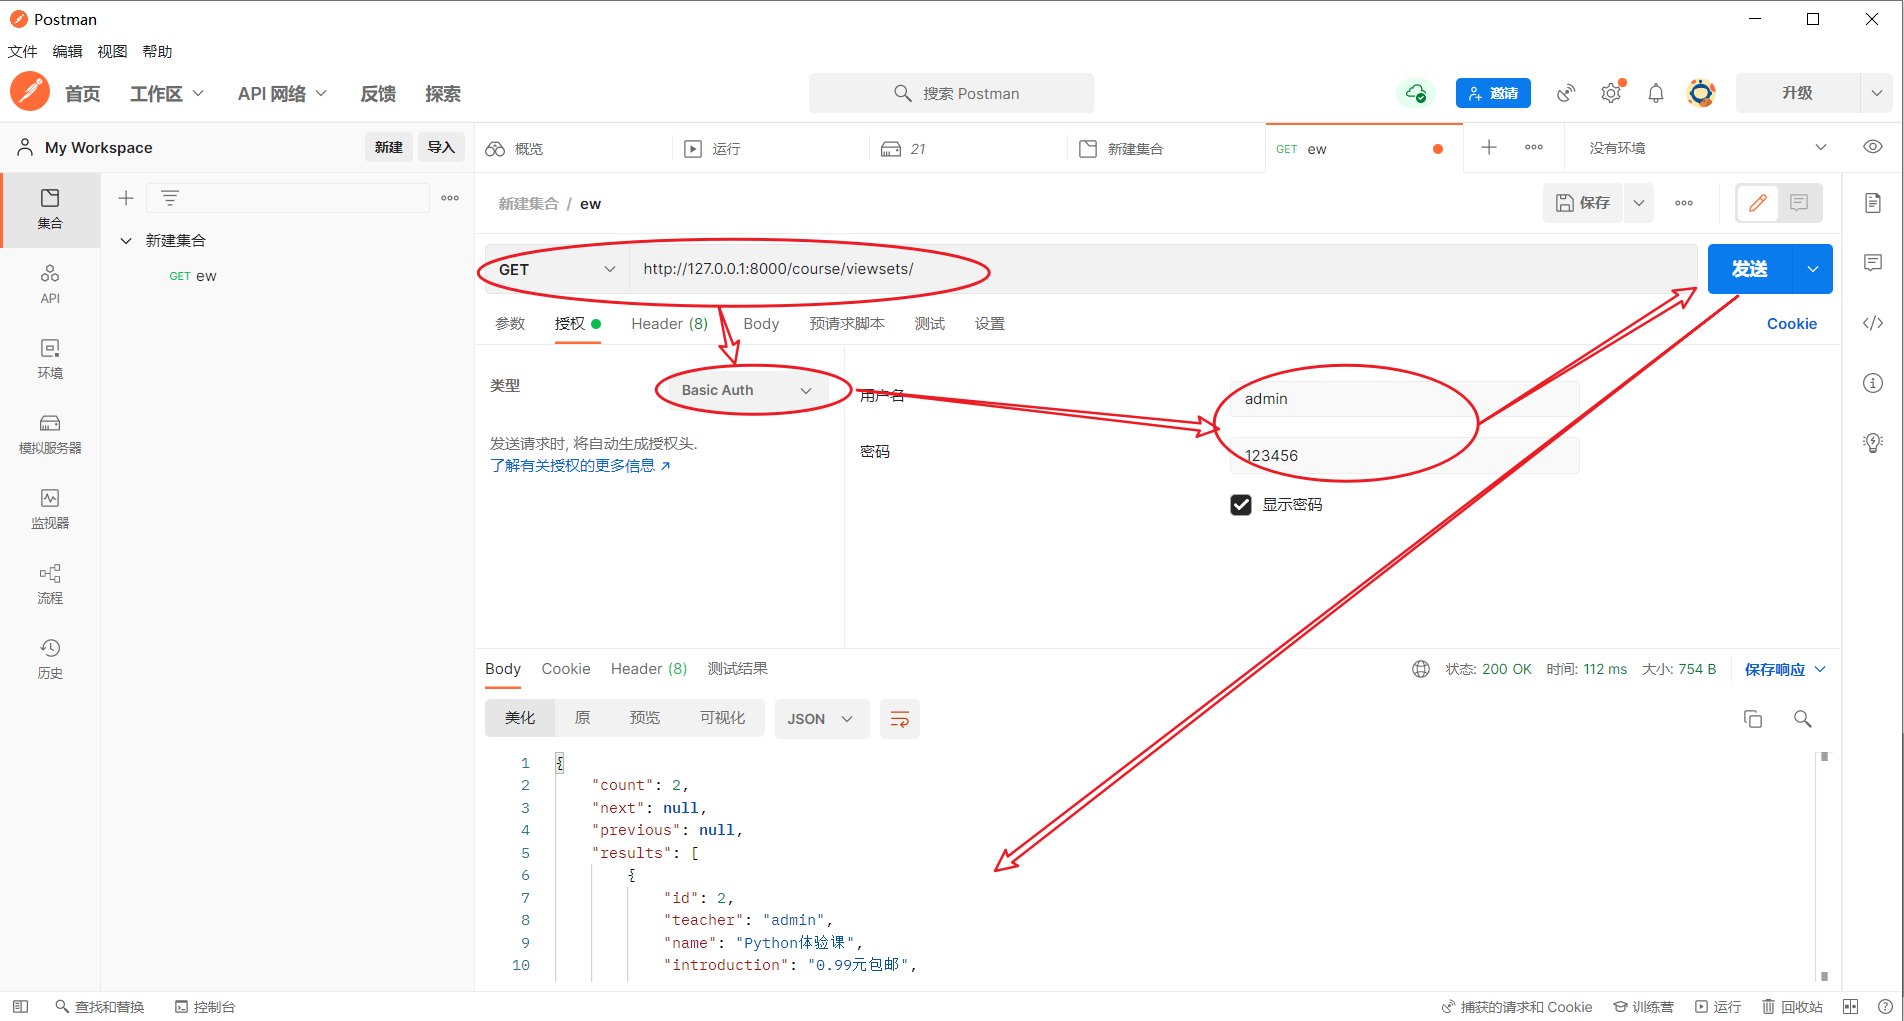Screen dimensions: 1904x1021
Task: Switch to response Cookie tab
Action: coord(566,669)
